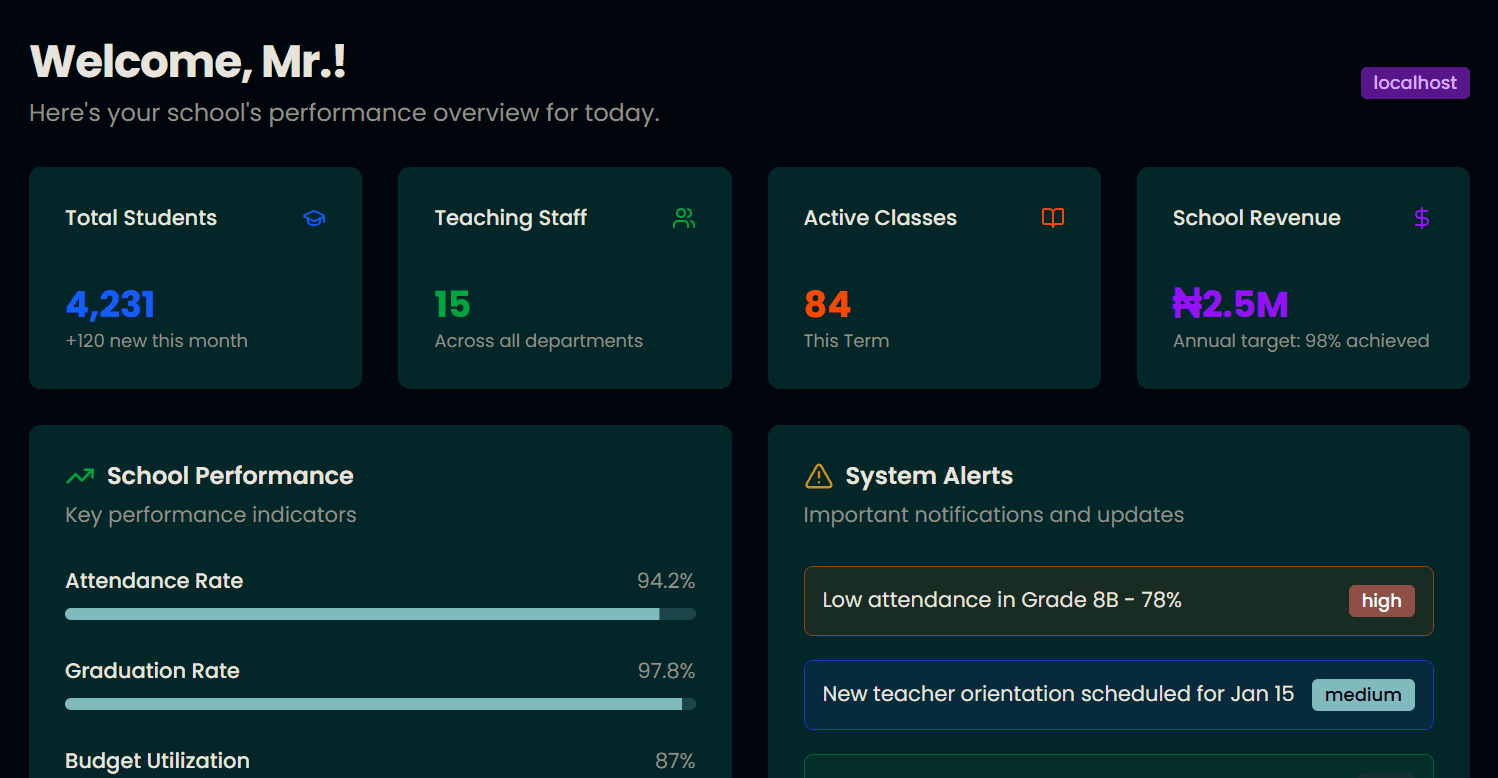Select the 4,231 total students figure
1498x778 pixels.
point(110,304)
